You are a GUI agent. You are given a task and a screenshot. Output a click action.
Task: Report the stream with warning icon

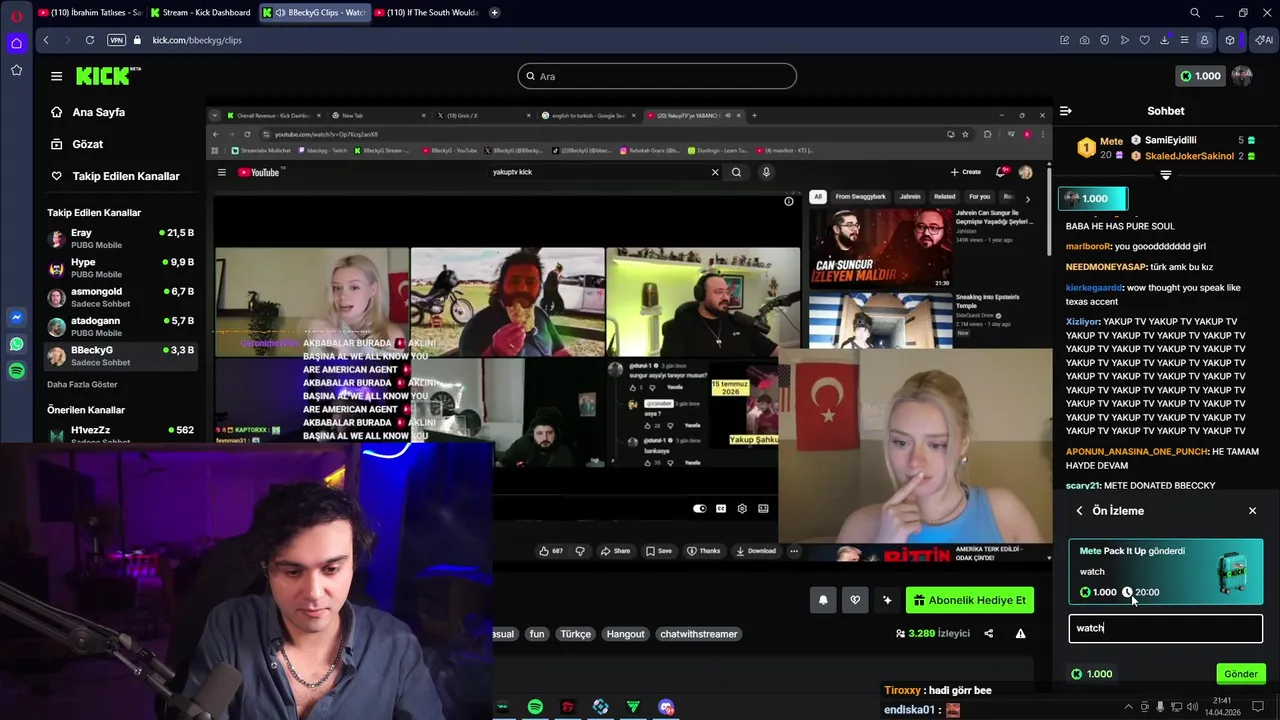coord(1020,633)
